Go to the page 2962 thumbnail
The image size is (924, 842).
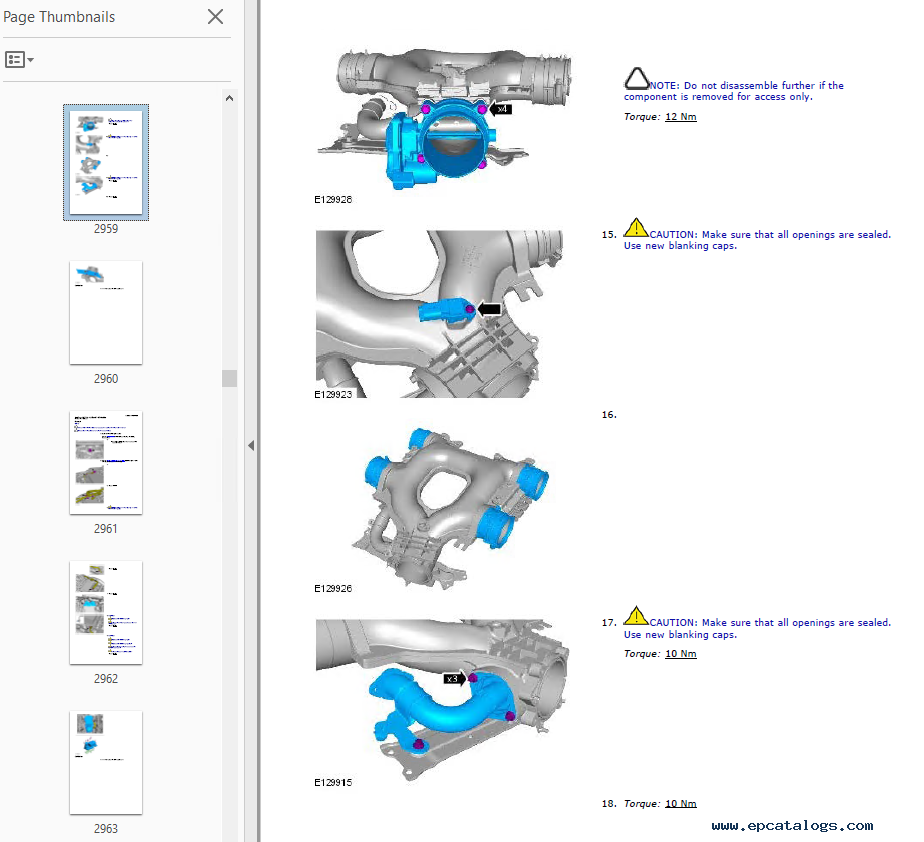tap(106, 612)
